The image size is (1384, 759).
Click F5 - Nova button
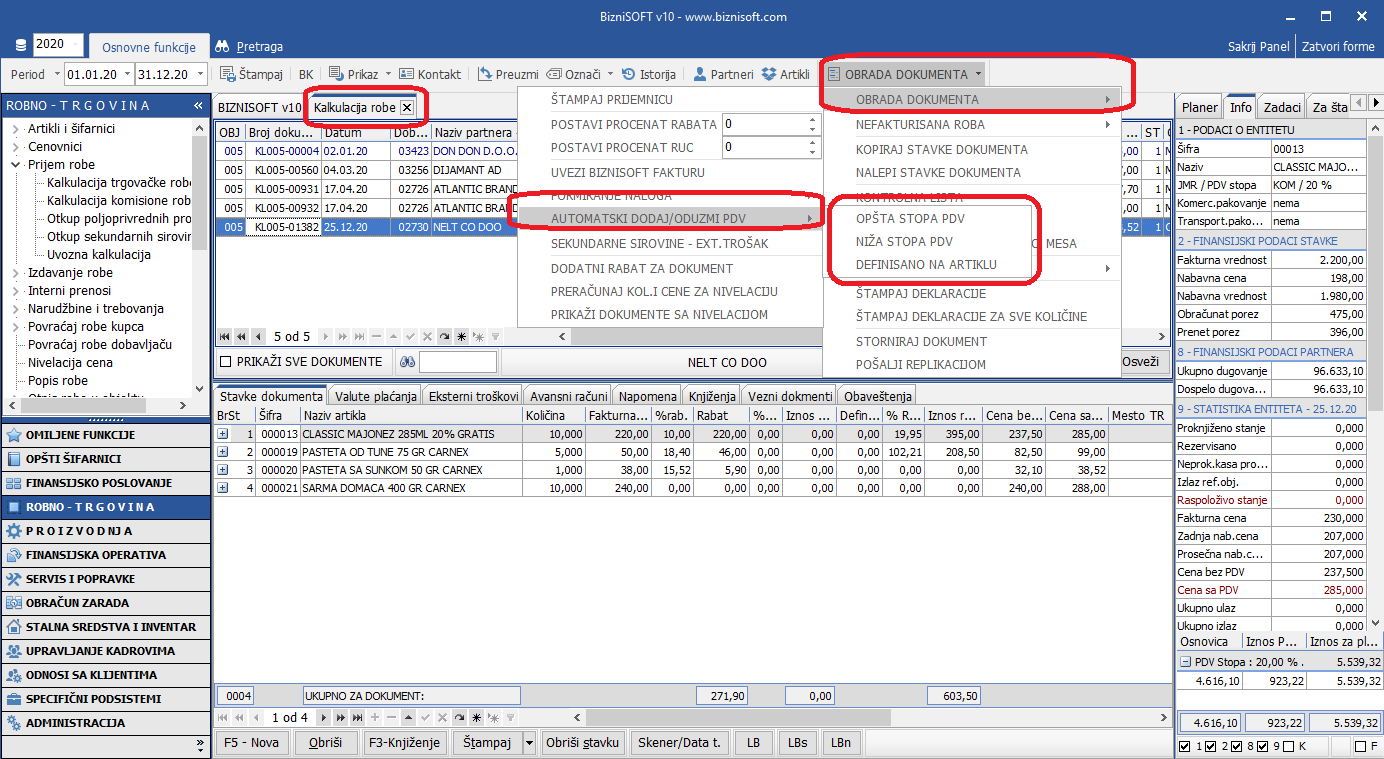coord(252,743)
